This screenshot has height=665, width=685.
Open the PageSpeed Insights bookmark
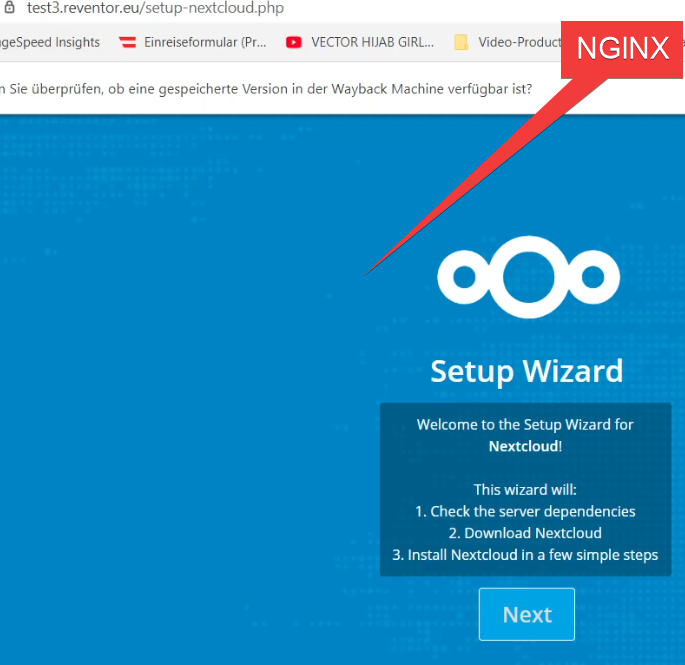[x=50, y=42]
